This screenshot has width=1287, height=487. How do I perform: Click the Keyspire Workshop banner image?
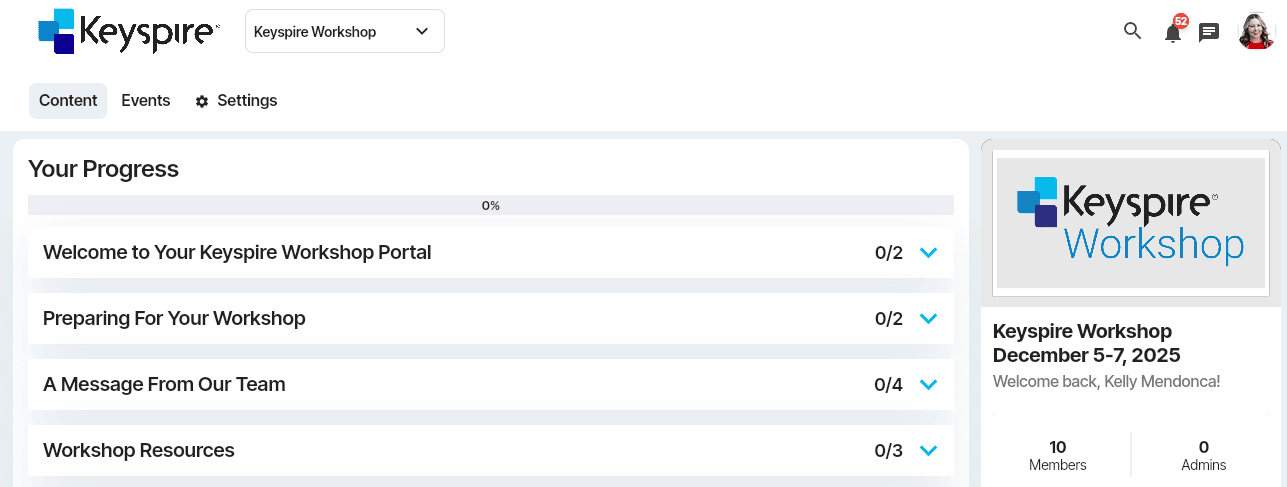tap(1130, 224)
